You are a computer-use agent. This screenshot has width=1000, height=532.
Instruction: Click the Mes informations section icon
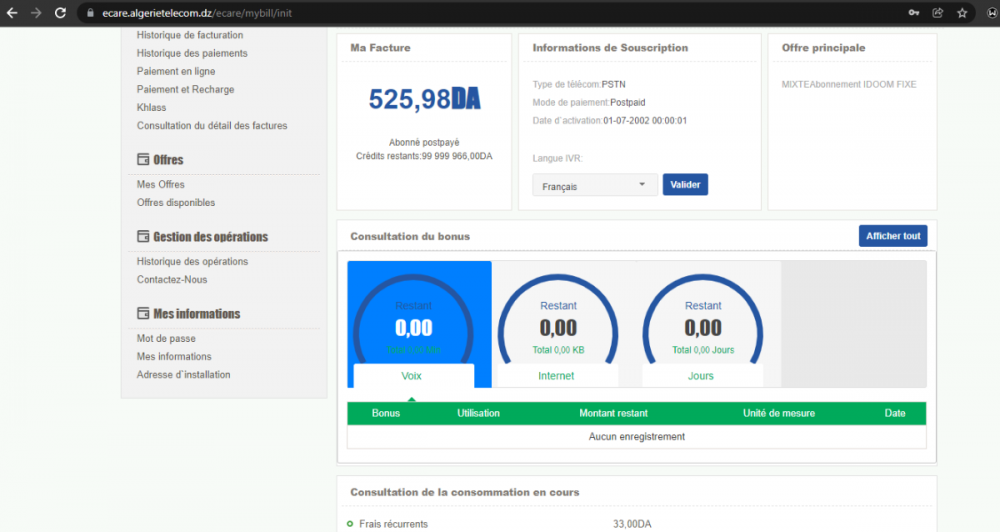[x=143, y=314]
